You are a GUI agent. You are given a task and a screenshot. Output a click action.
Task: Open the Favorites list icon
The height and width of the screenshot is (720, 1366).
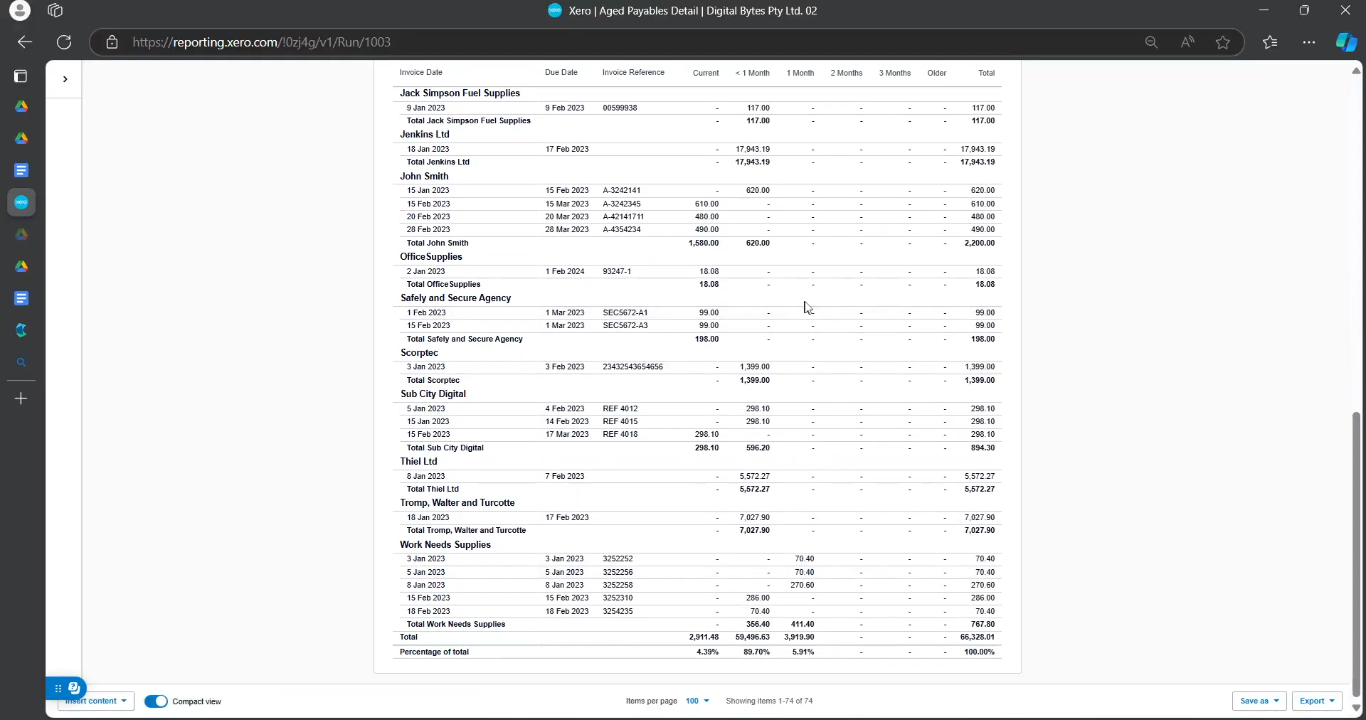click(1270, 42)
